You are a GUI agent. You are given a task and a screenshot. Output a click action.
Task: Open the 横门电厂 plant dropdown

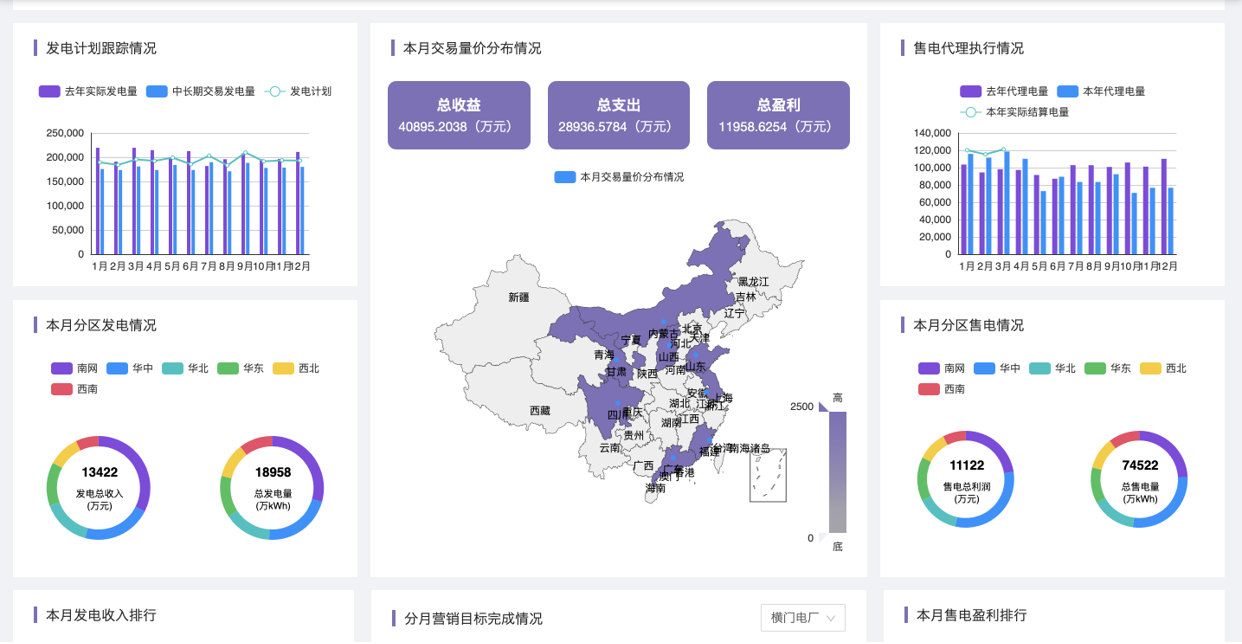(802, 617)
